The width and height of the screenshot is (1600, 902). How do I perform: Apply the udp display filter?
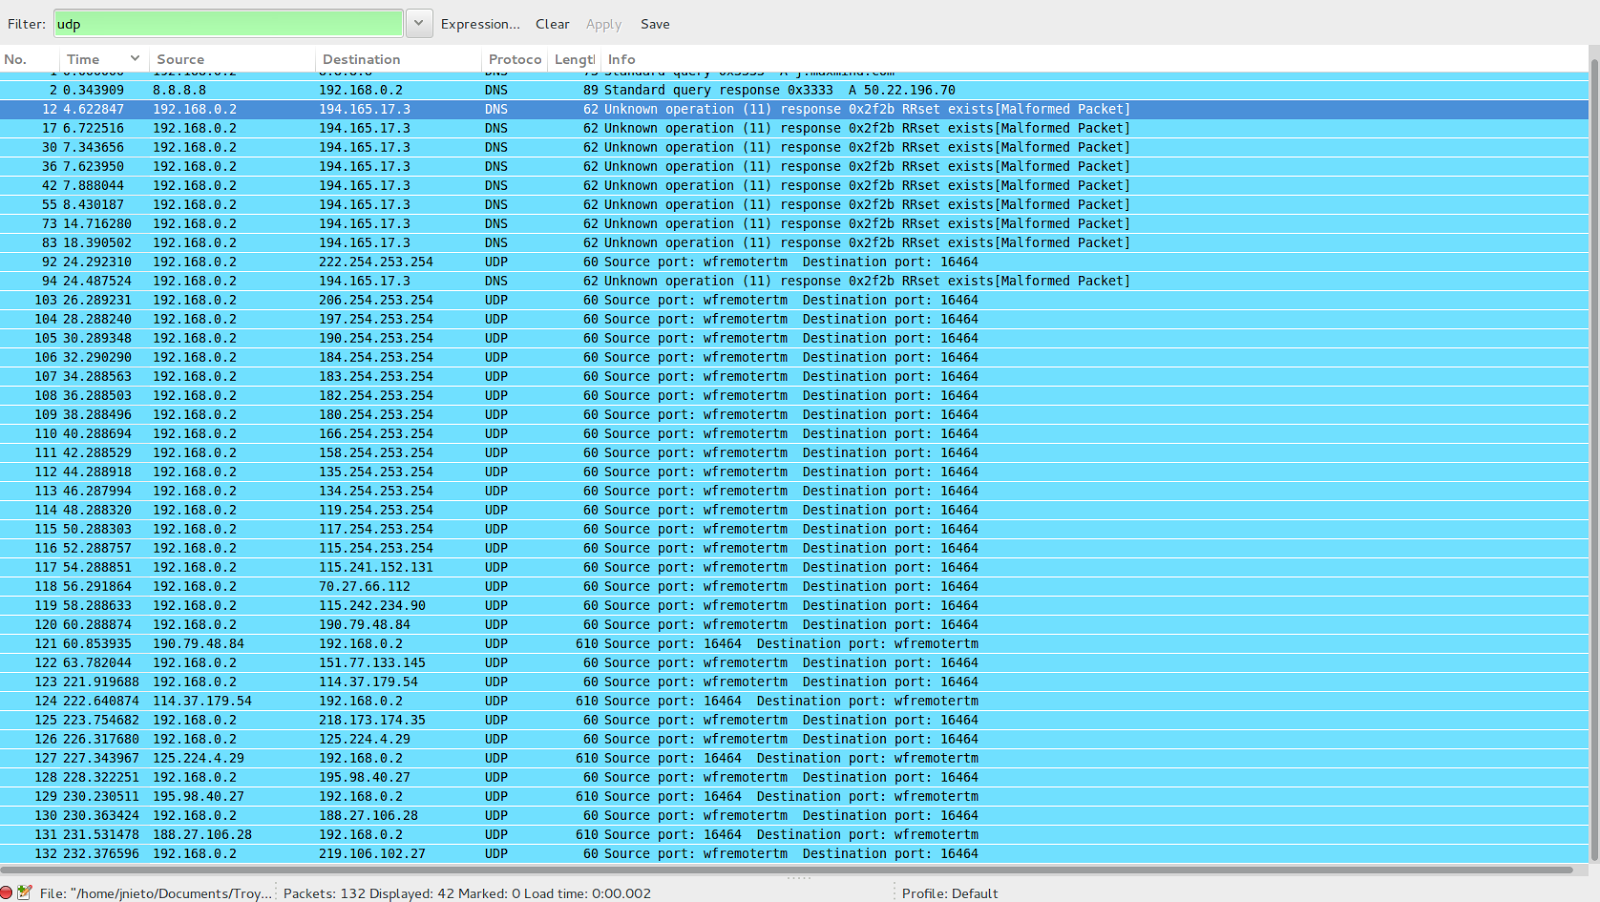pyautogui.click(x=604, y=24)
